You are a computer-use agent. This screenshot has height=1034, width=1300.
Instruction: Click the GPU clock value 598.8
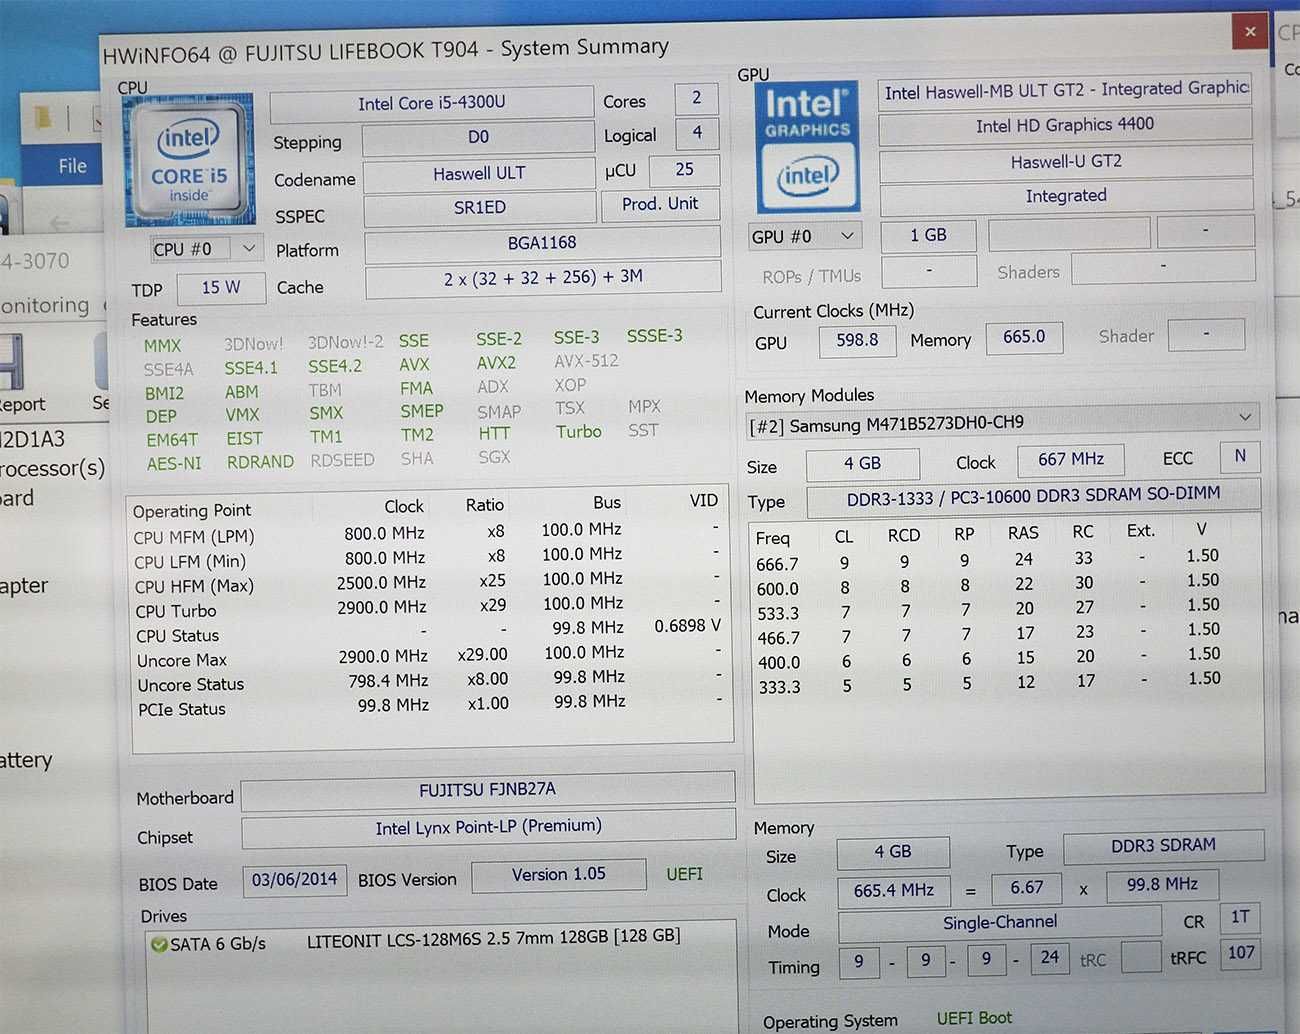point(857,340)
